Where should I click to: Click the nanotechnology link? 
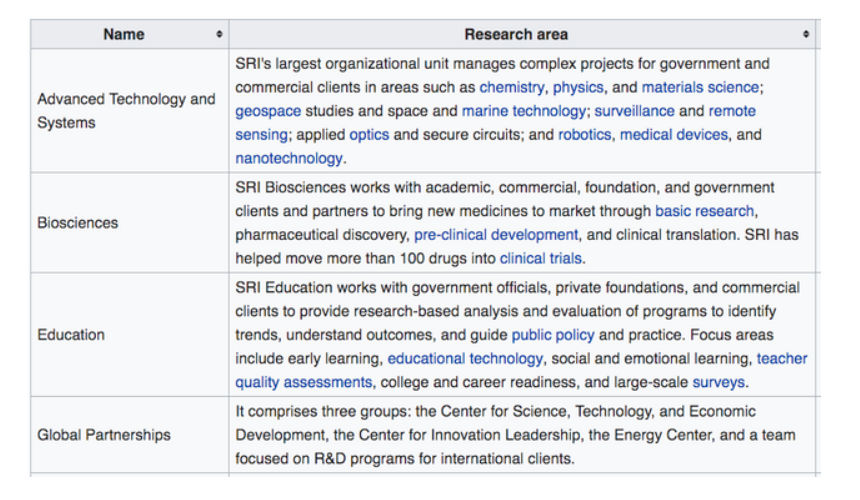coord(289,158)
